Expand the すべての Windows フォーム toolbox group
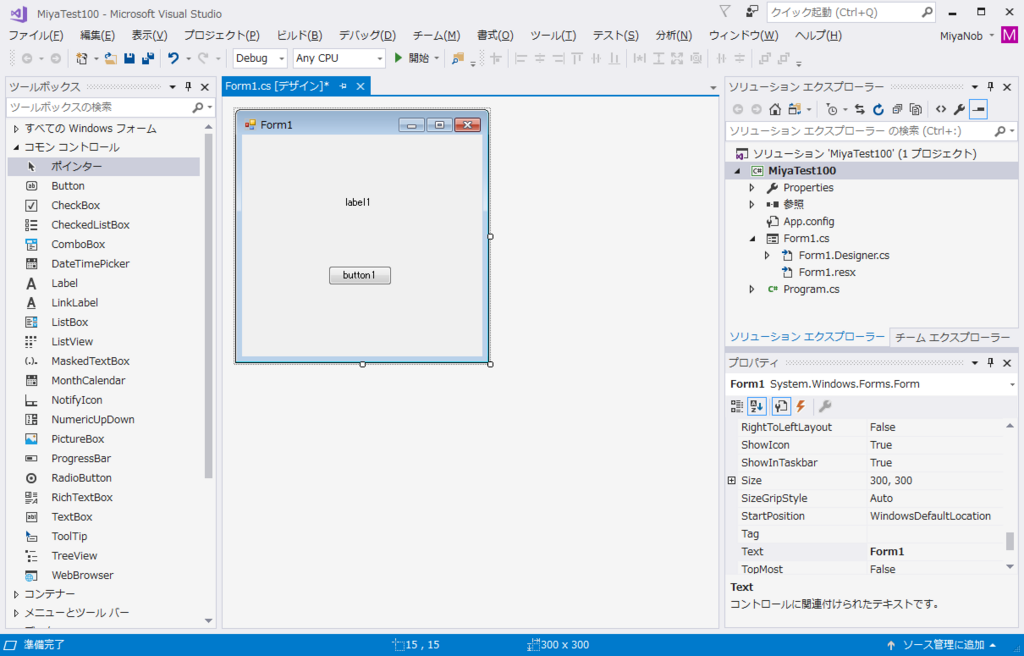 tap(16, 129)
